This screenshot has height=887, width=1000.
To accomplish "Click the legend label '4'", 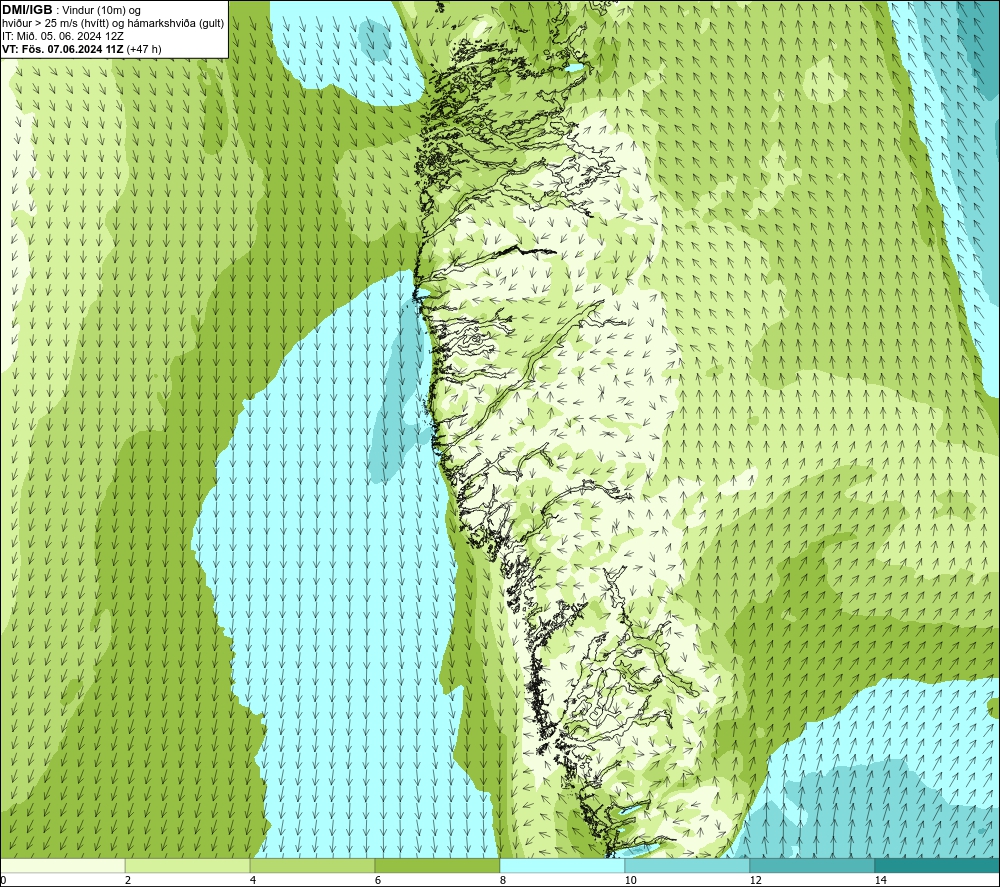I will tap(253, 881).
